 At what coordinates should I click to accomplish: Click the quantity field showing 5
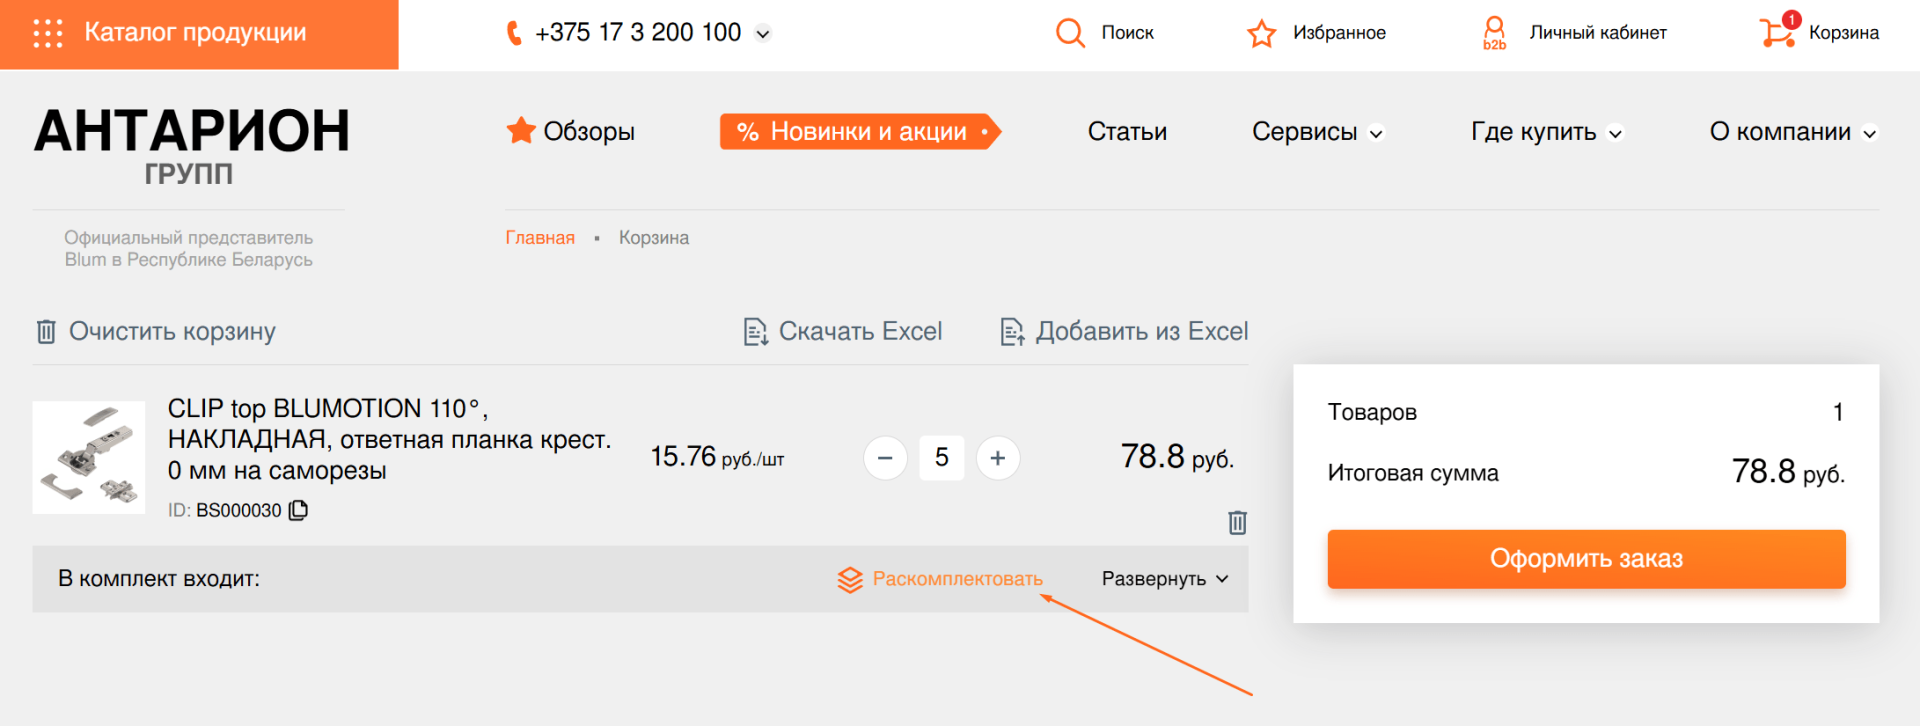pyautogui.click(x=942, y=458)
